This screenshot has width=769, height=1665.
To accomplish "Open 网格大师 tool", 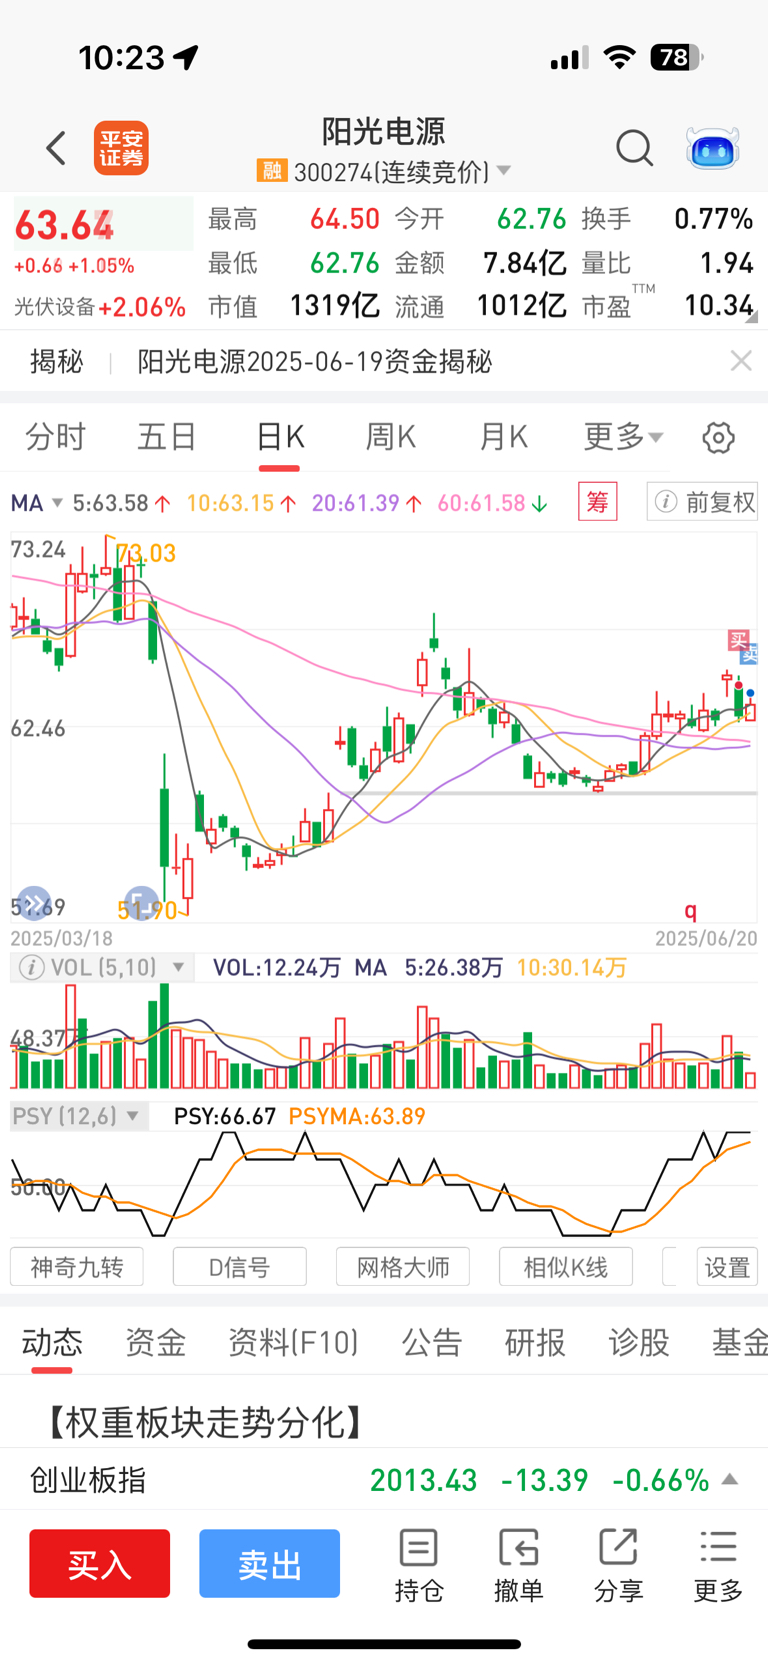I will tap(403, 1267).
